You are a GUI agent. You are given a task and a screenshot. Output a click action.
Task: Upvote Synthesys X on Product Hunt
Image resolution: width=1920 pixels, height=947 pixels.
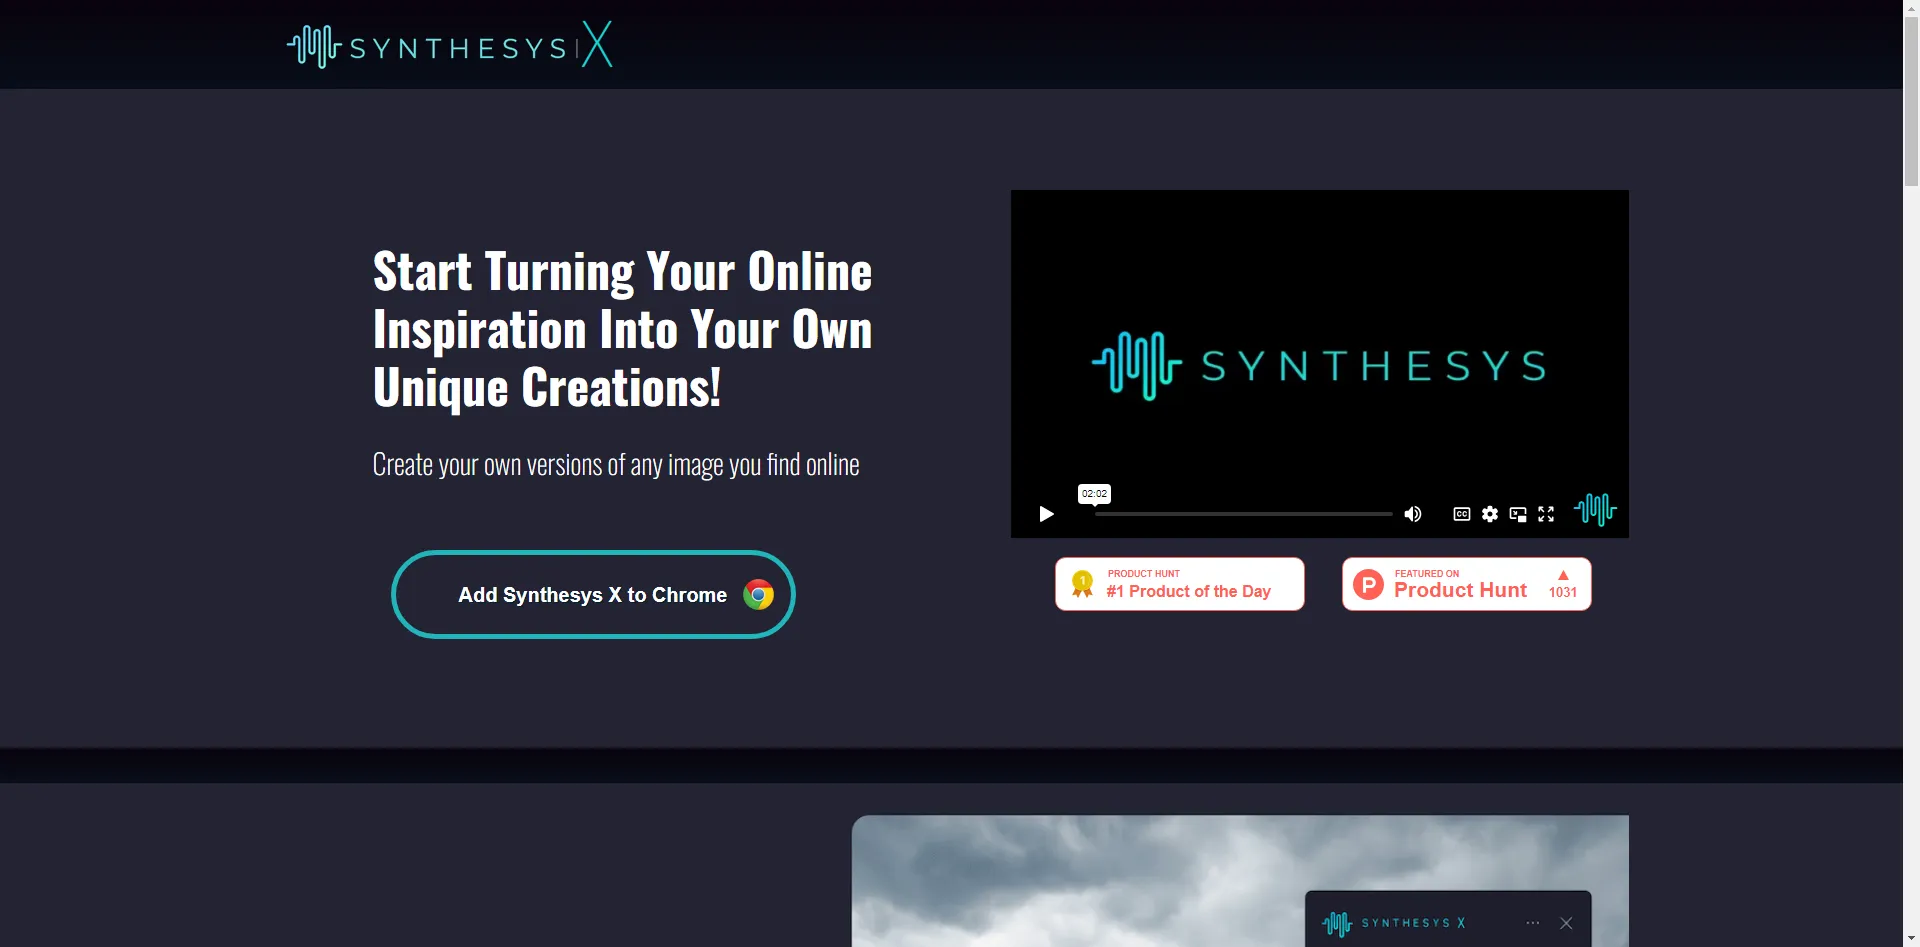pyautogui.click(x=1561, y=583)
